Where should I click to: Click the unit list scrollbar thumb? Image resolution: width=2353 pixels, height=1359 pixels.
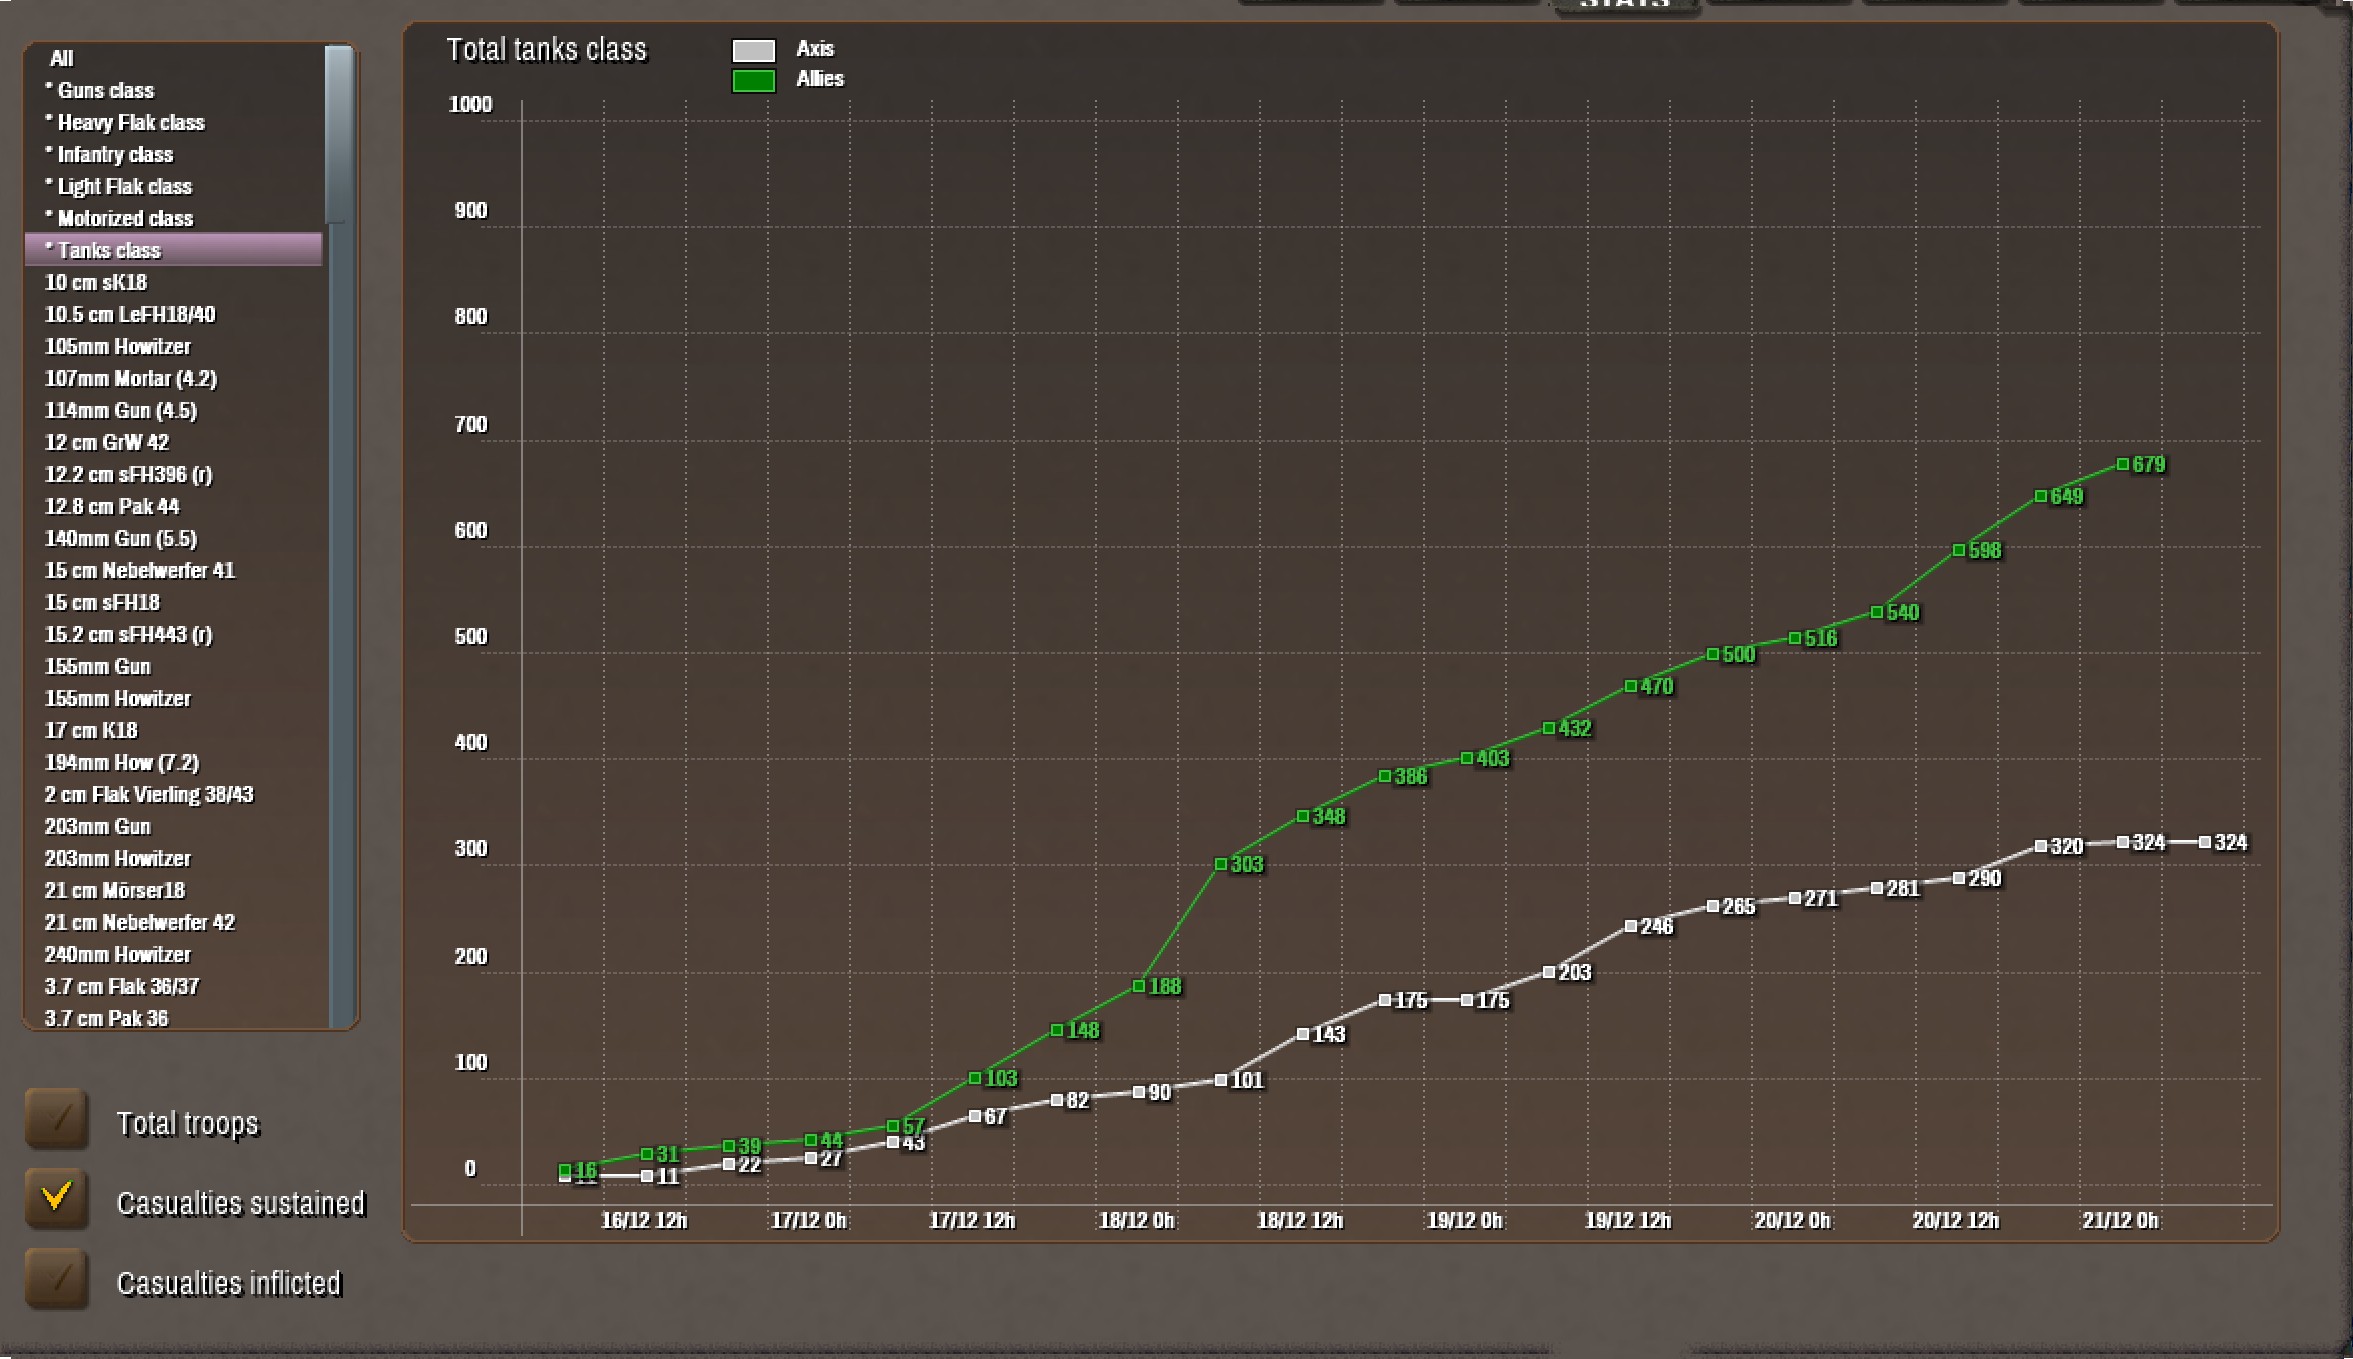tap(339, 135)
